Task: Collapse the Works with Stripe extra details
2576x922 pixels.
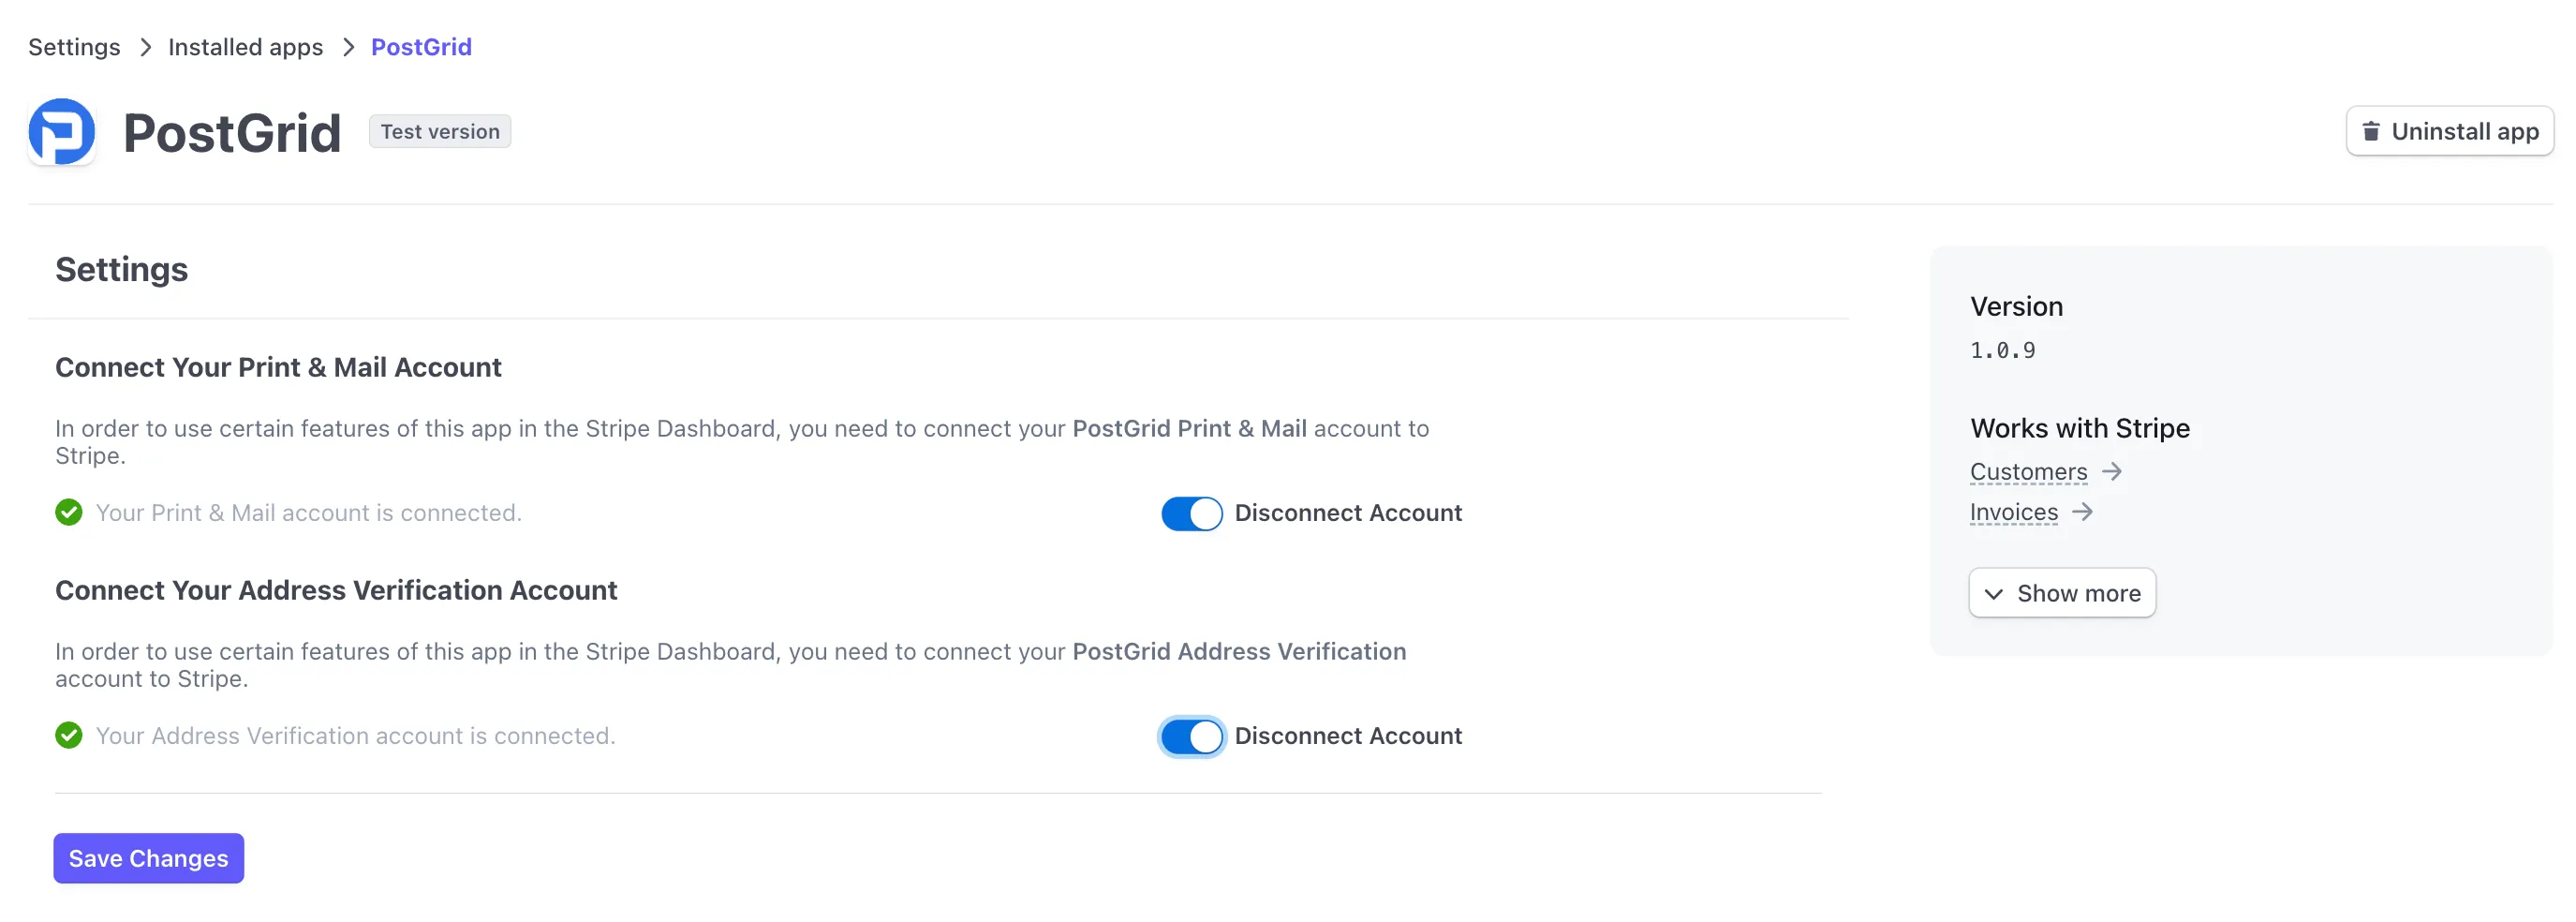Action: (2062, 592)
